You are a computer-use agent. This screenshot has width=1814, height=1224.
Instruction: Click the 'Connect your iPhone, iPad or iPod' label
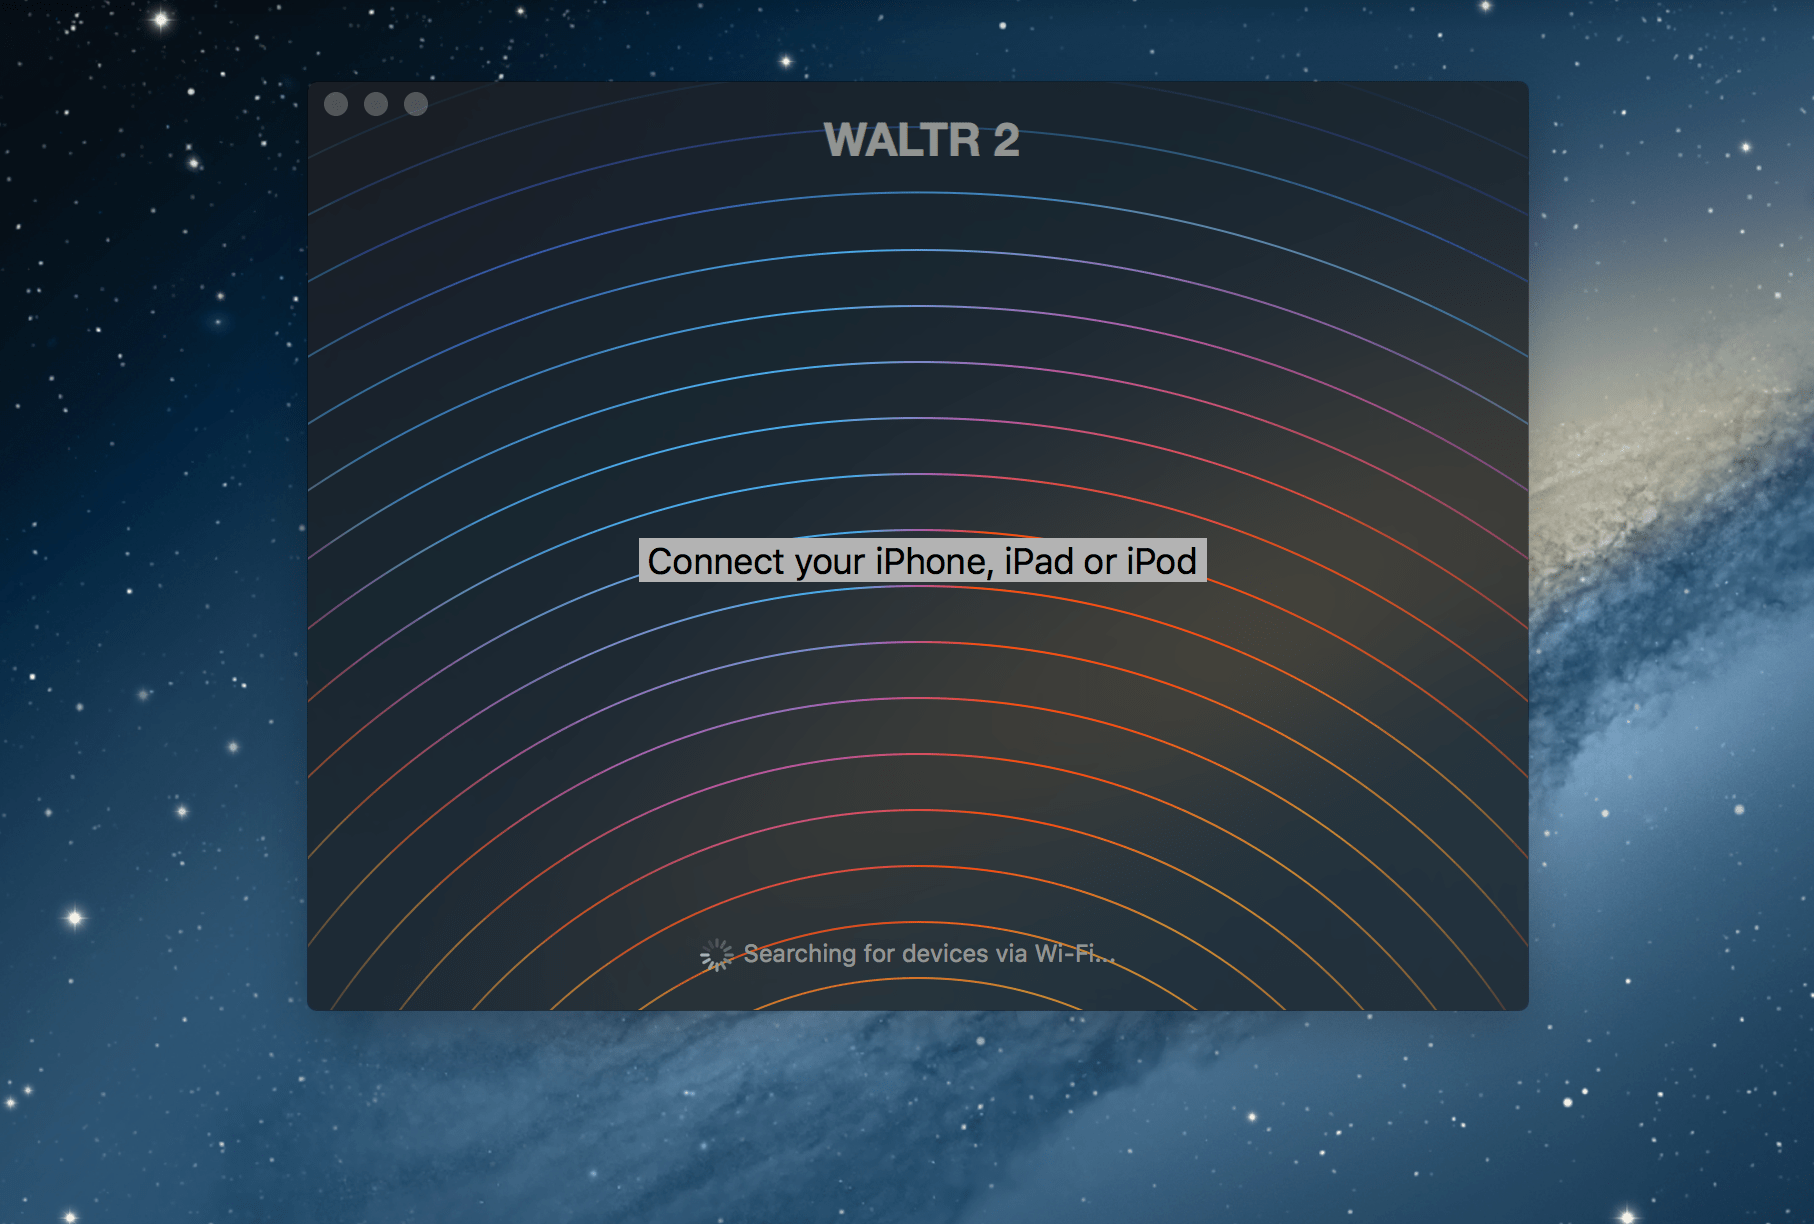coord(922,561)
